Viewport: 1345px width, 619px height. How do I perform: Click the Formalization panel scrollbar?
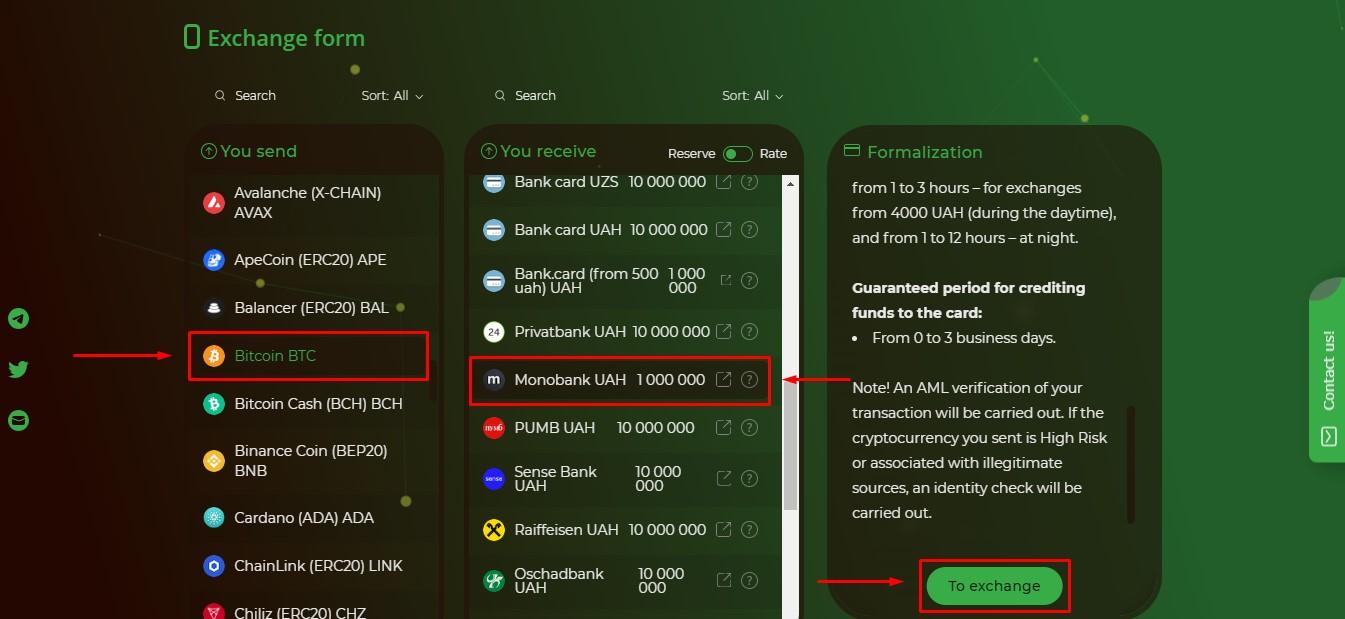click(1131, 464)
